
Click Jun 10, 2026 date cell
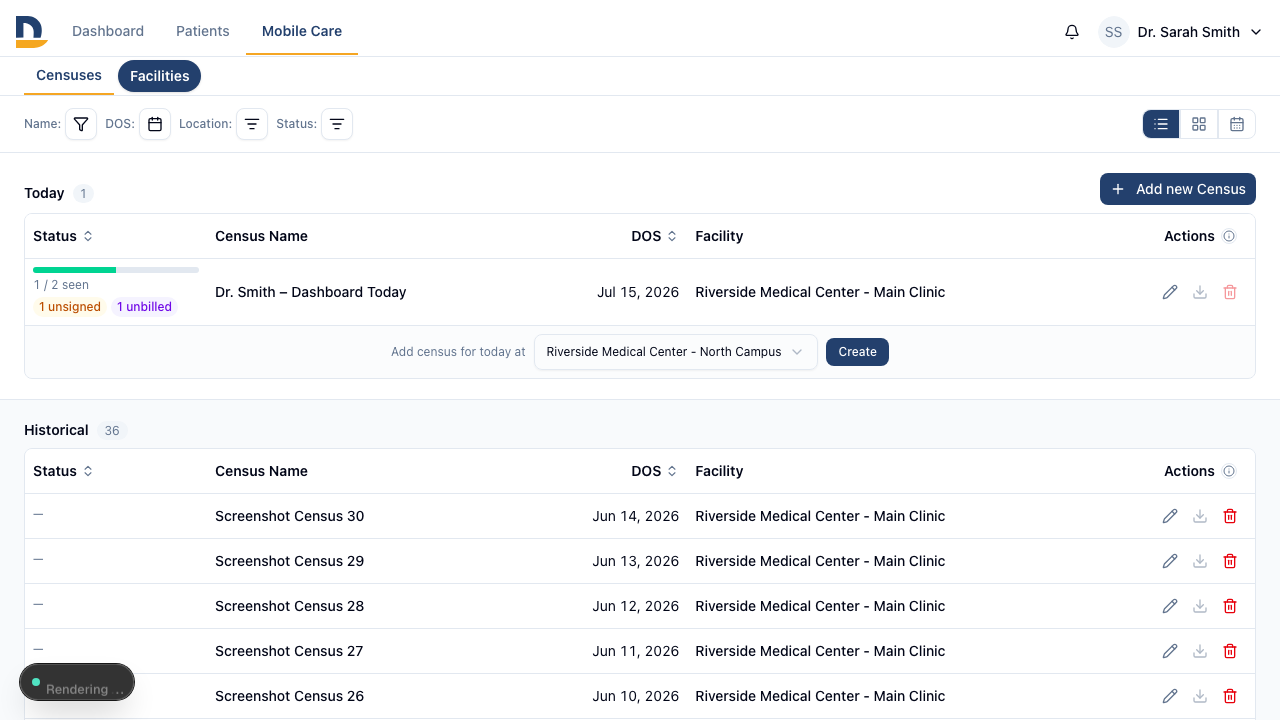pyautogui.click(x=635, y=696)
